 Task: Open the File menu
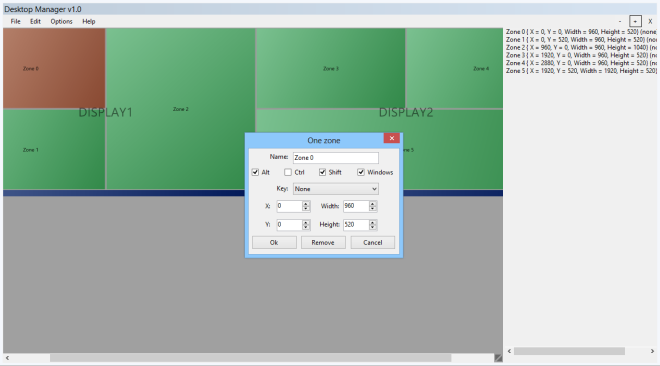16,21
